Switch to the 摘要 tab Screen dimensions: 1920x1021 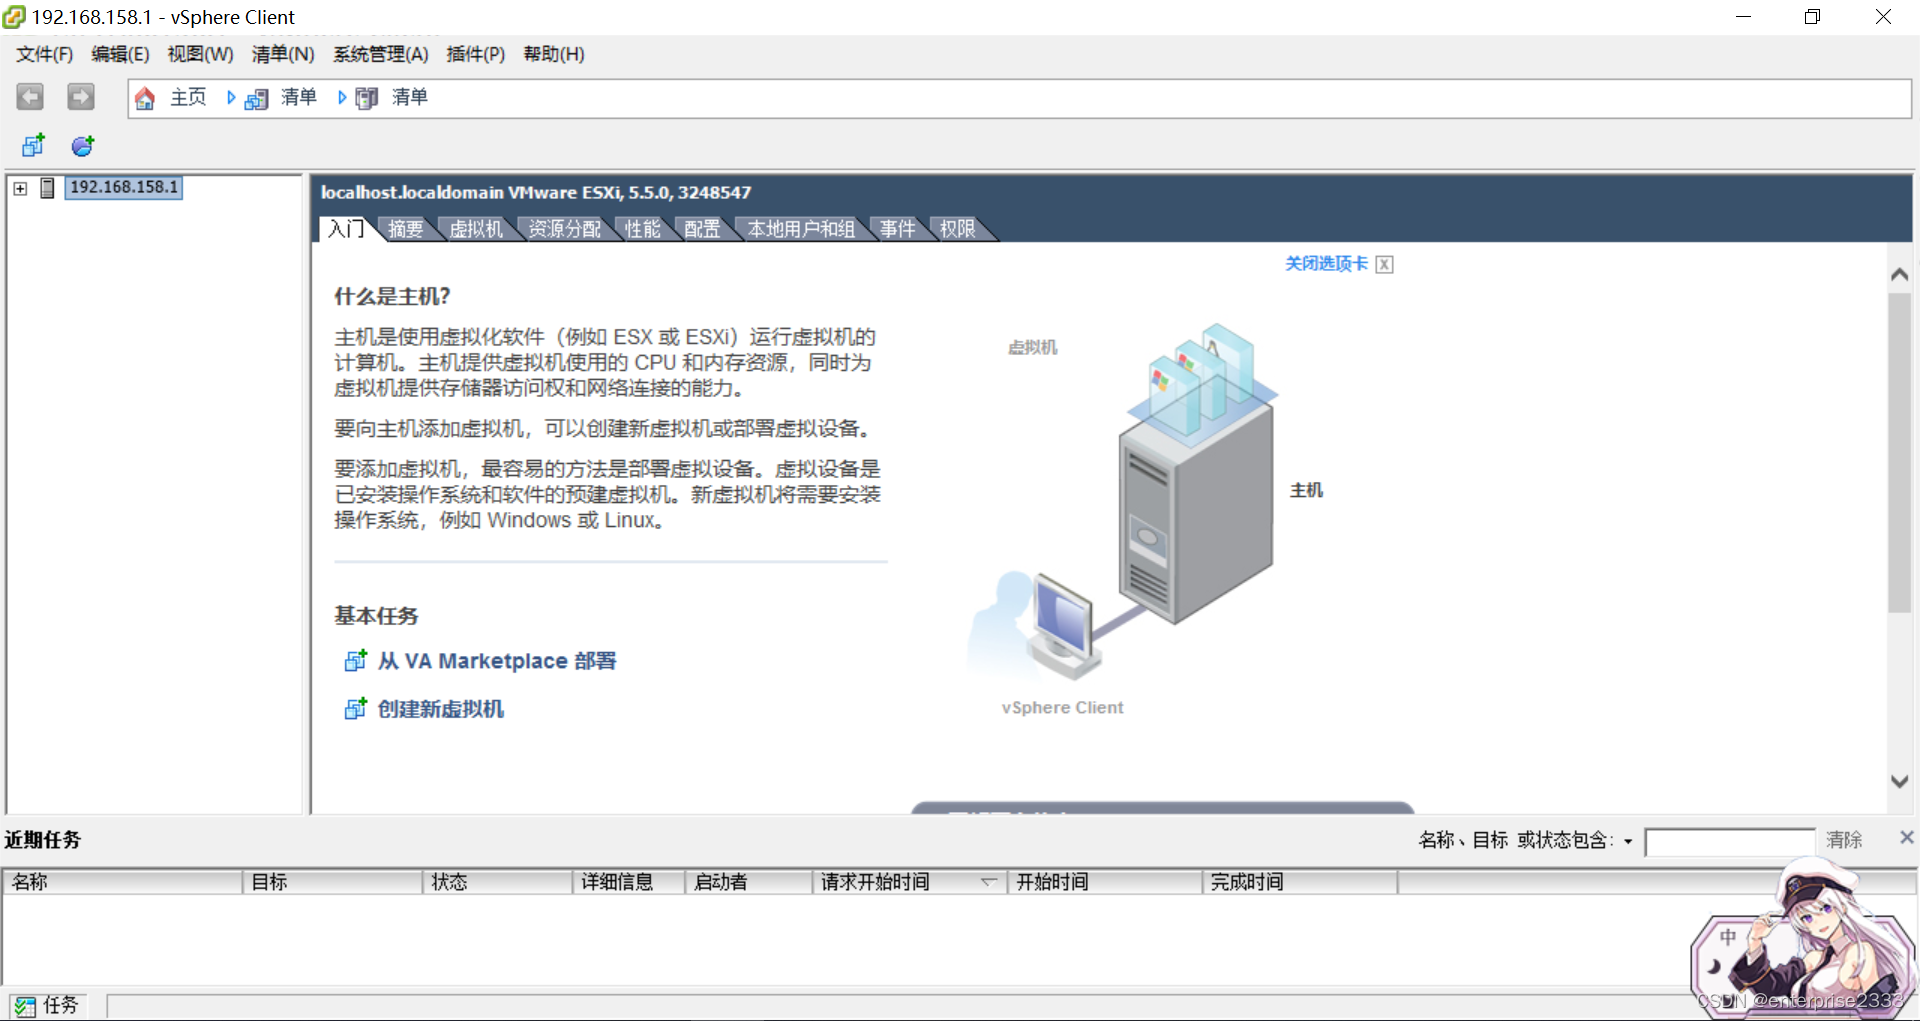406,229
